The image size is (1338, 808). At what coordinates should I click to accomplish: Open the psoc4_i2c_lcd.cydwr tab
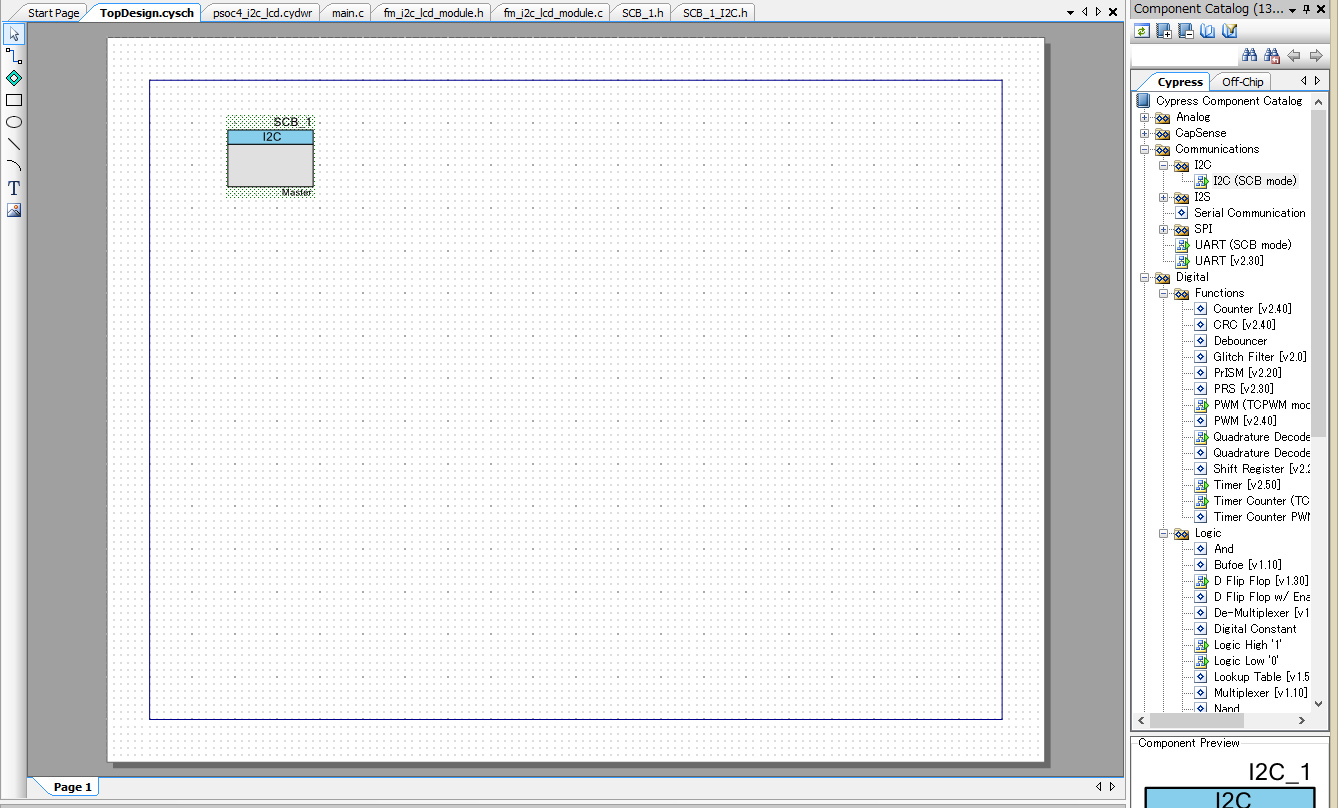(262, 13)
